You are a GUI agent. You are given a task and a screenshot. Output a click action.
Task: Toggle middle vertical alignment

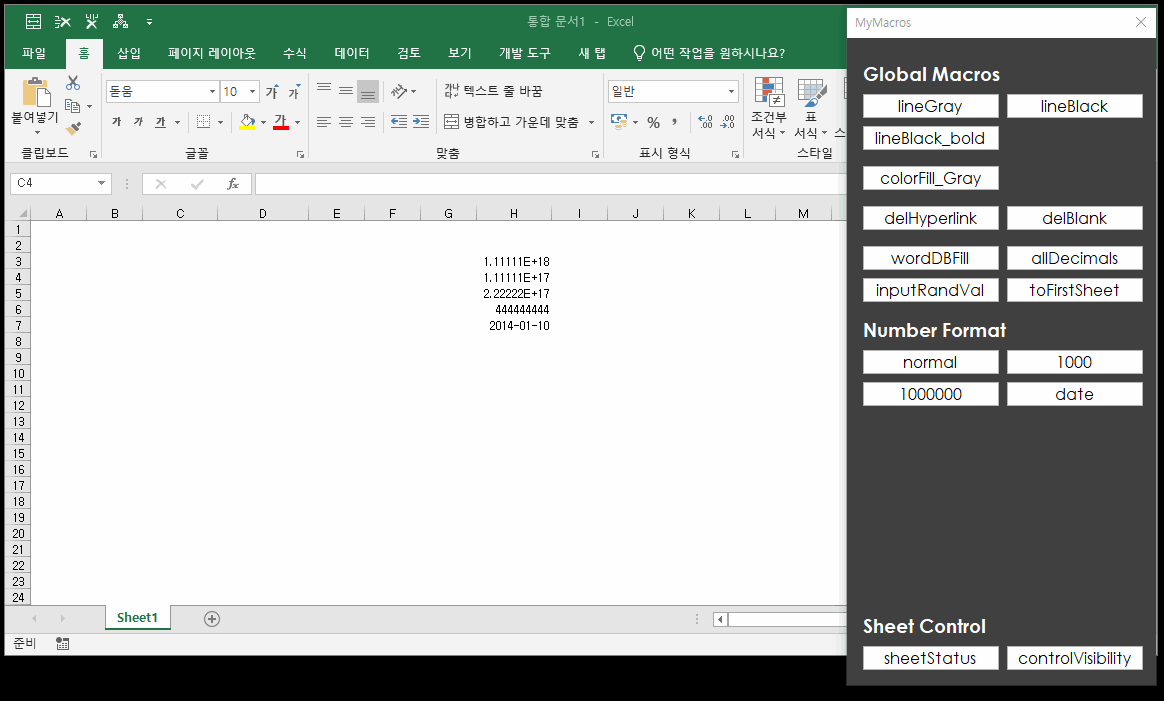click(346, 91)
